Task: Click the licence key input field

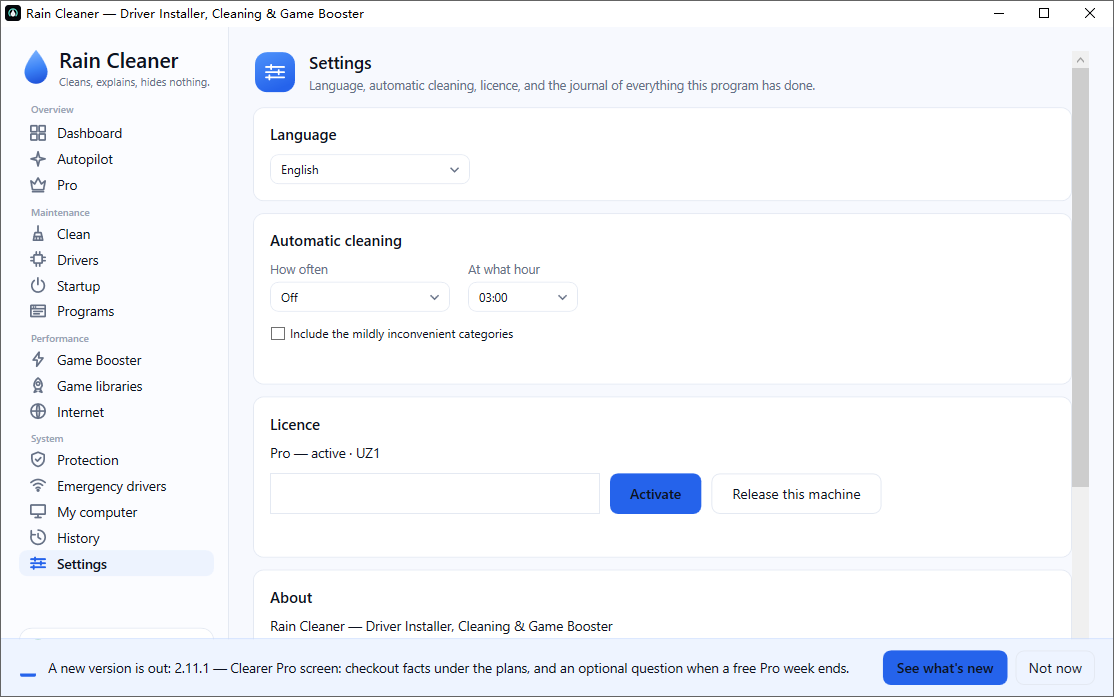Action: pos(435,494)
